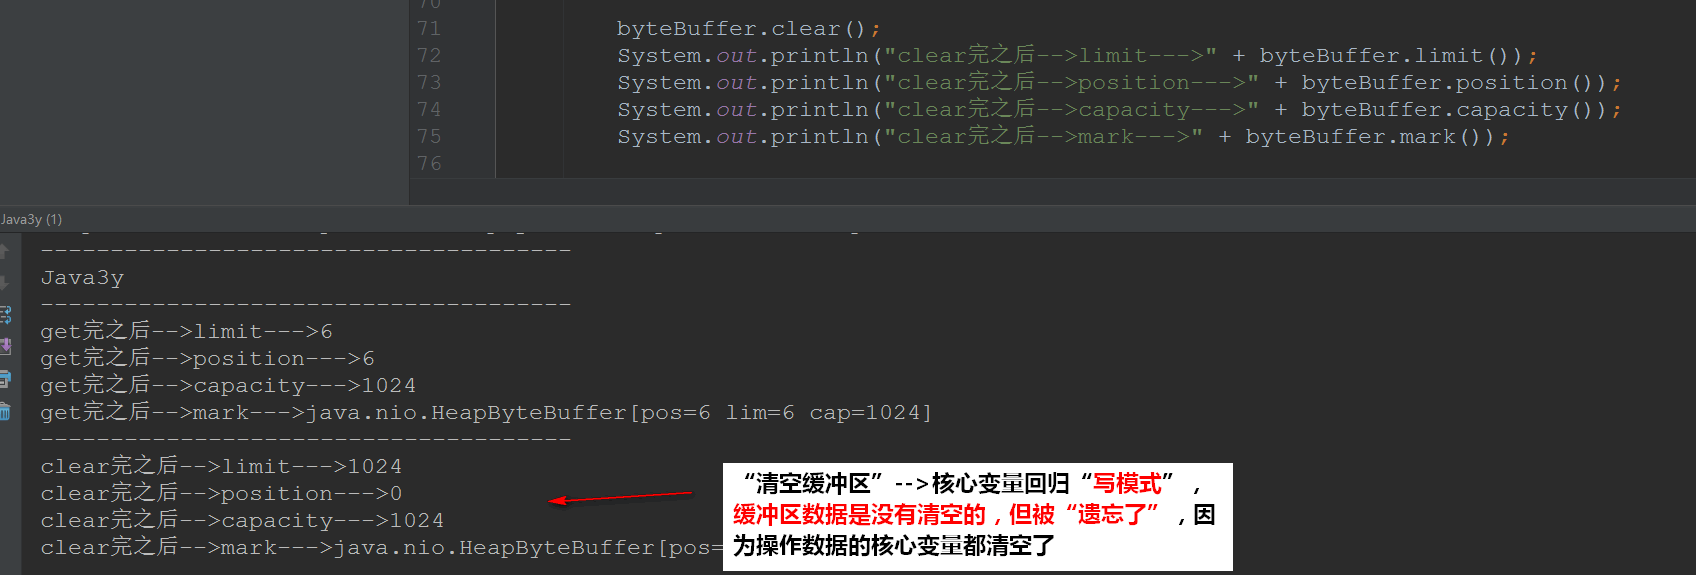
Task: Click the Print console output icon
Action: [5, 379]
